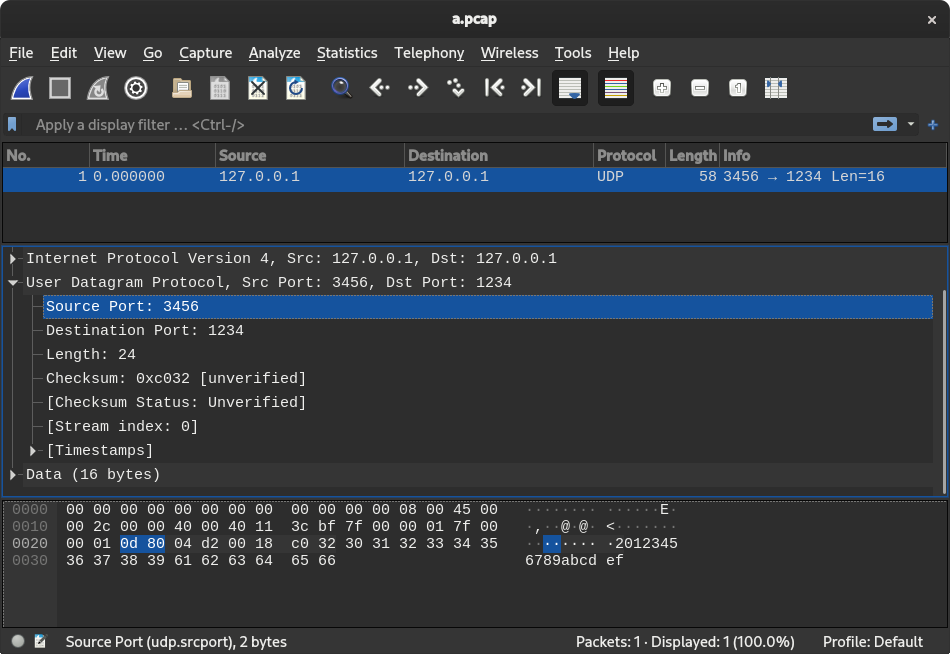
Task: Open the Statistics menu
Action: pos(347,53)
